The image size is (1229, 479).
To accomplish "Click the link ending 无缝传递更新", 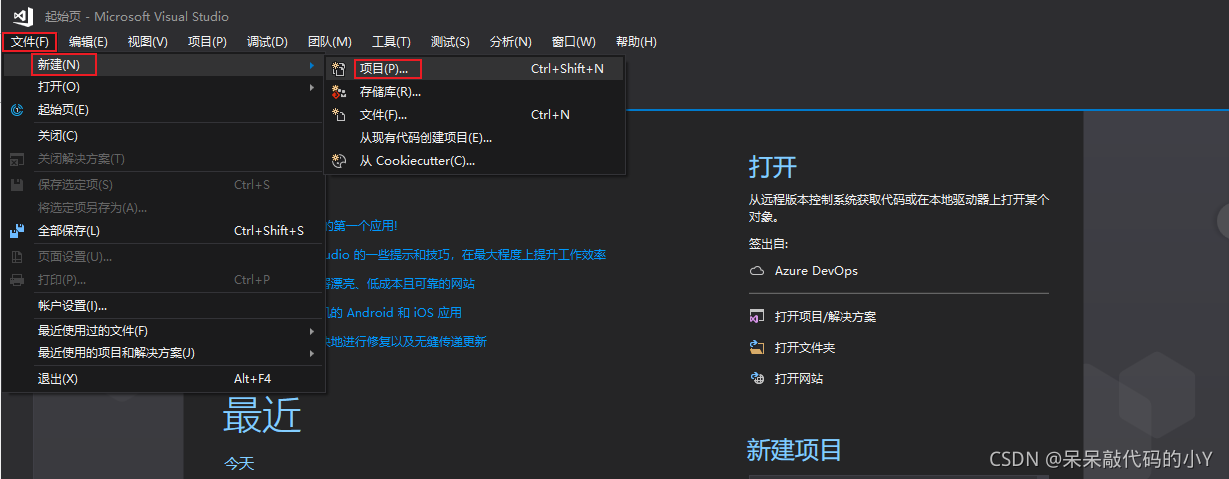I will [406, 342].
